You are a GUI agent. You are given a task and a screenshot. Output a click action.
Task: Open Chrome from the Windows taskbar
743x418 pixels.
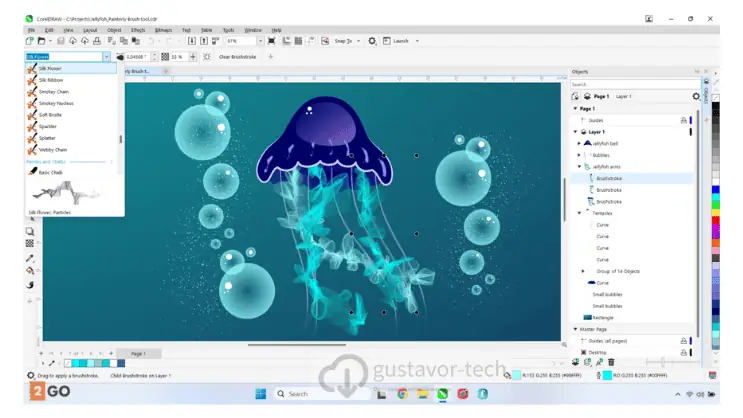(x=402, y=394)
